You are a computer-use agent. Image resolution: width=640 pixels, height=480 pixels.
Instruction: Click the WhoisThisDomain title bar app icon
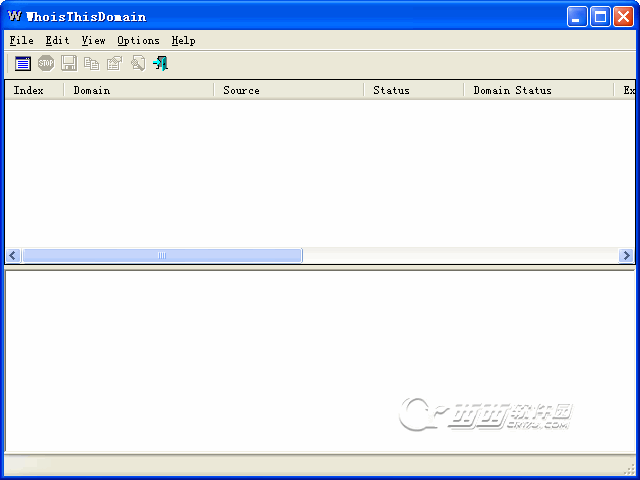(x=14, y=16)
